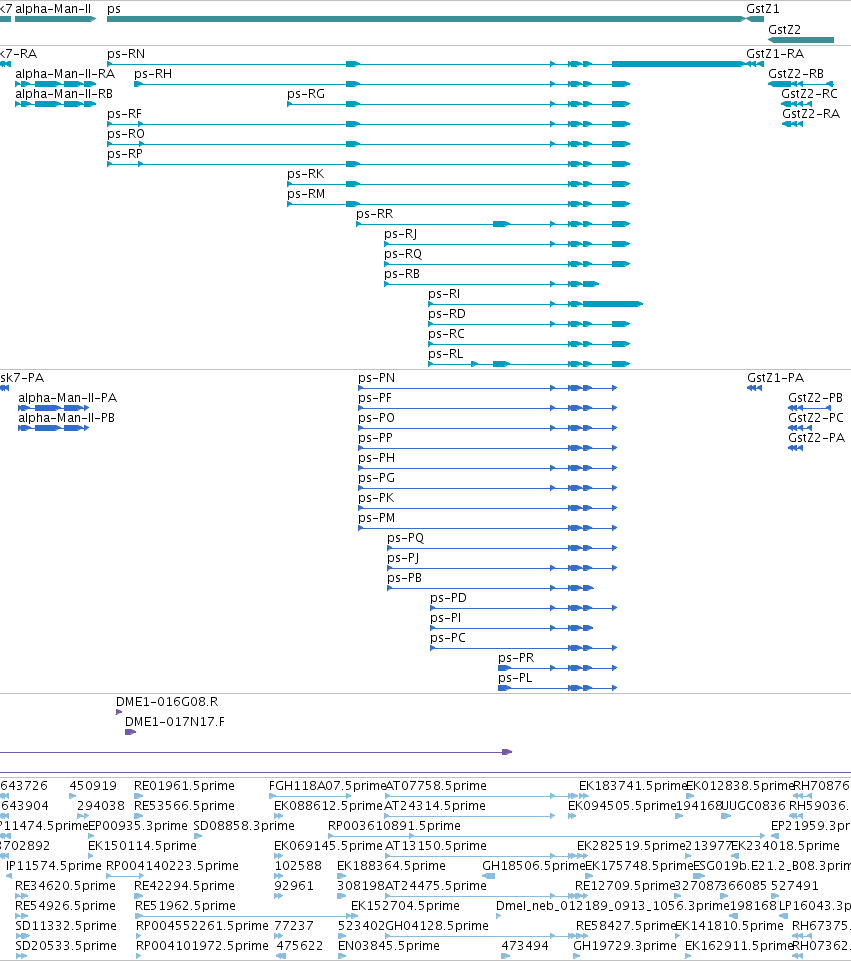851x961 pixels.
Task: Select EST GH18506.5prime
Action: [534, 866]
